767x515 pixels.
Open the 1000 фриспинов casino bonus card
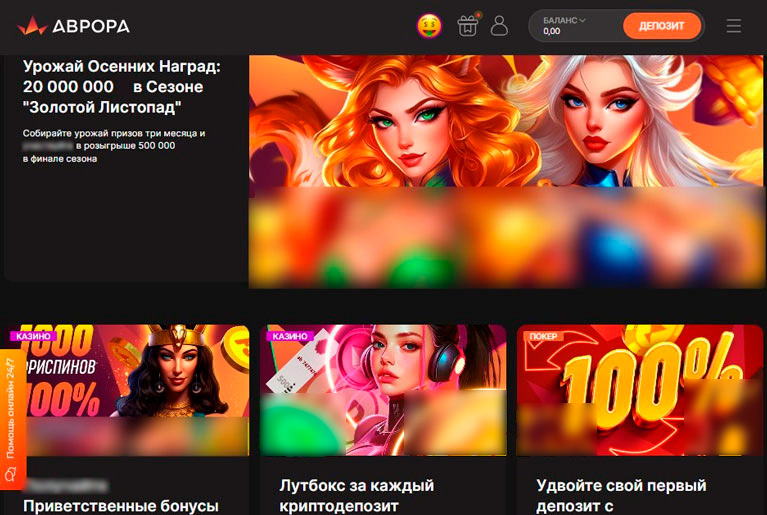pos(127,390)
